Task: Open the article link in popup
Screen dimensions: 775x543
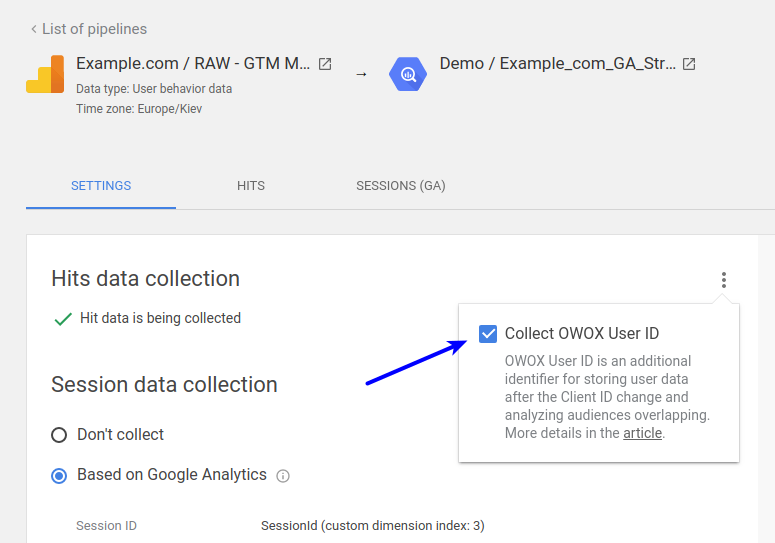Action: 642,433
